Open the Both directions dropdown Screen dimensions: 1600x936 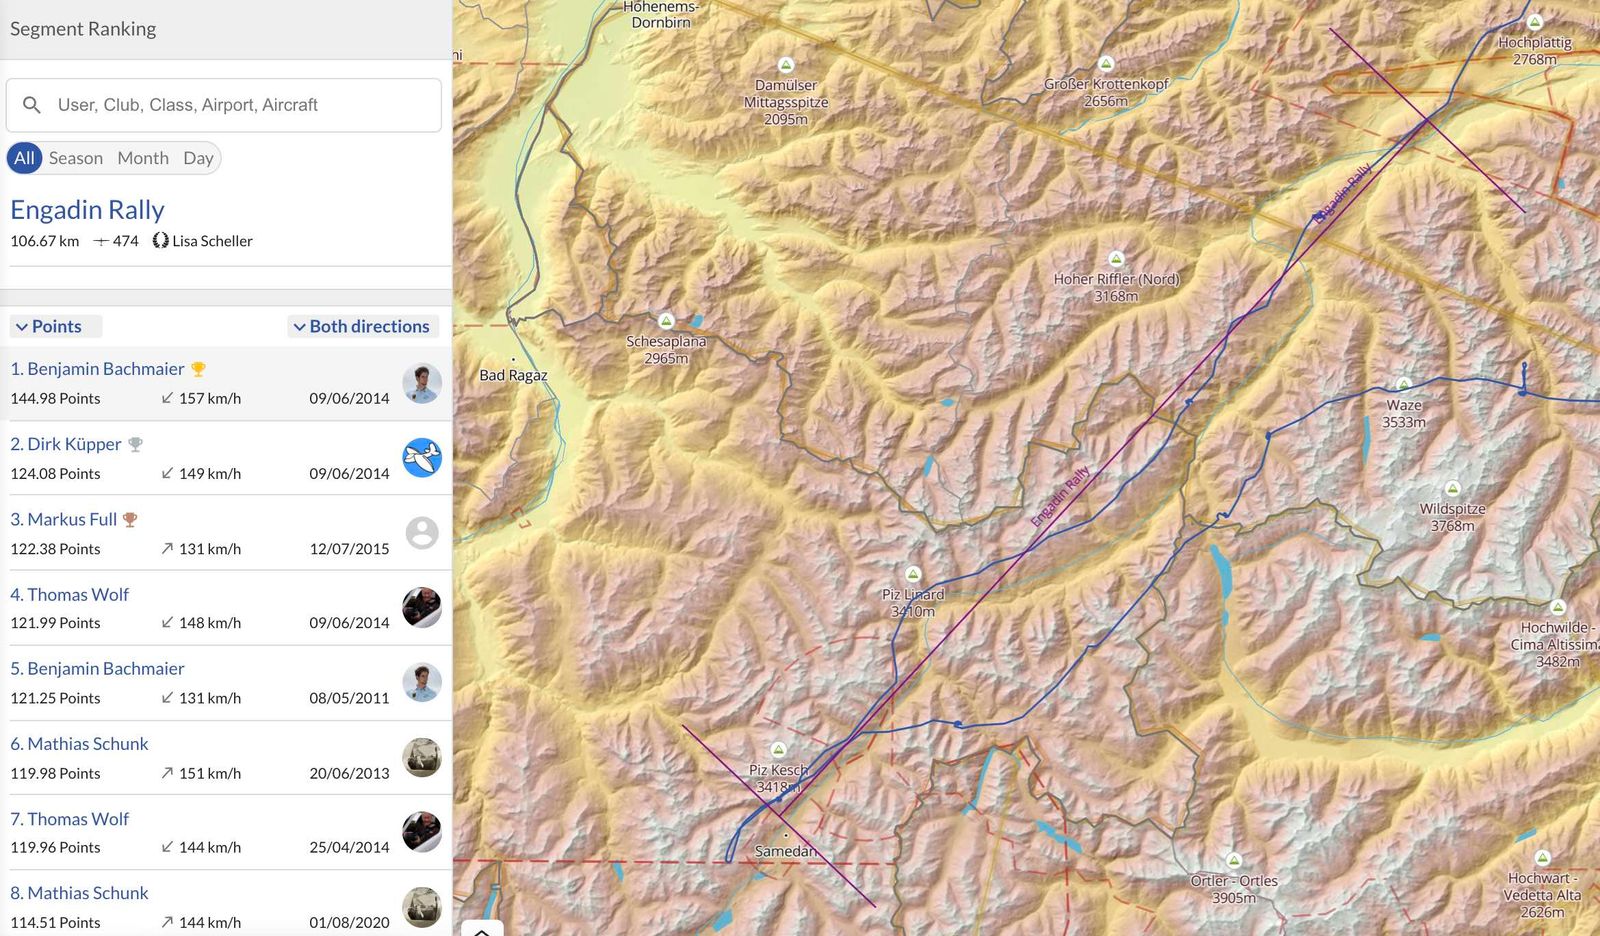click(x=360, y=326)
